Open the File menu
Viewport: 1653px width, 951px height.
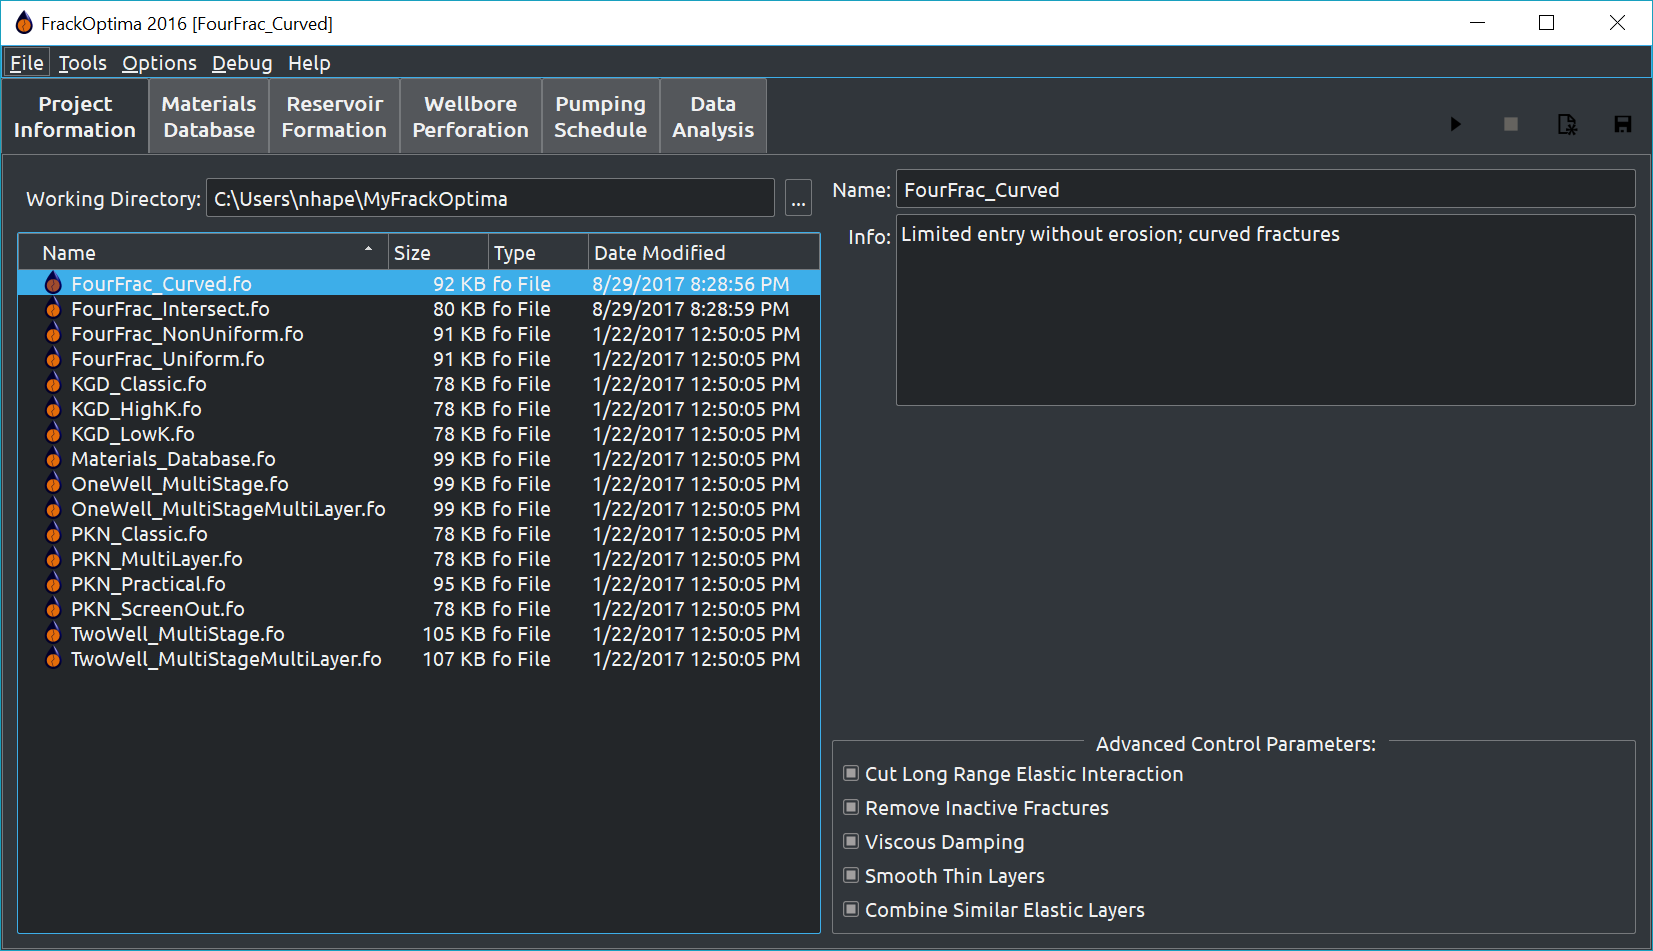[27, 63]
